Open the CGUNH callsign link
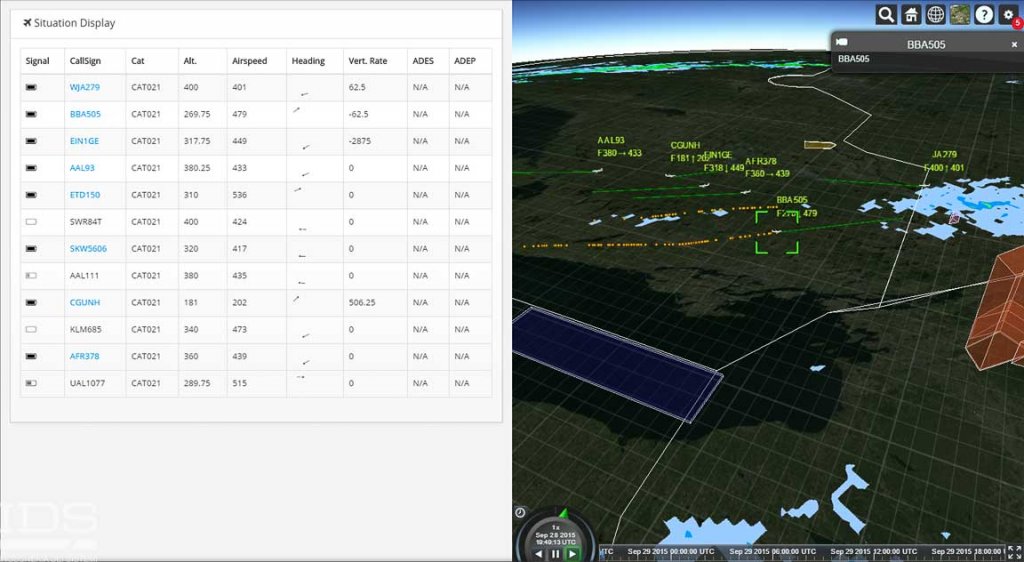Viewport: 1024px width, 562px height. (85, 302)
